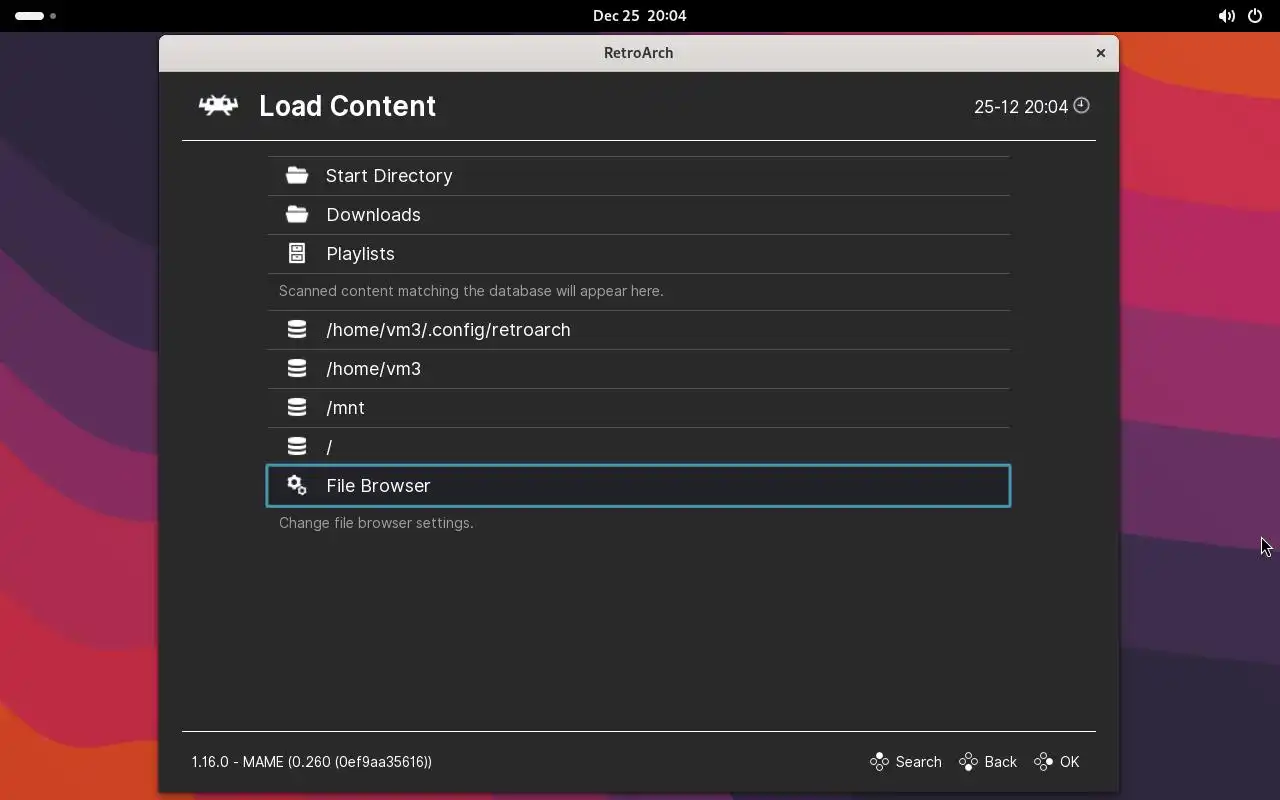Click the disk icon beside the / root entry

coord(297,447)
